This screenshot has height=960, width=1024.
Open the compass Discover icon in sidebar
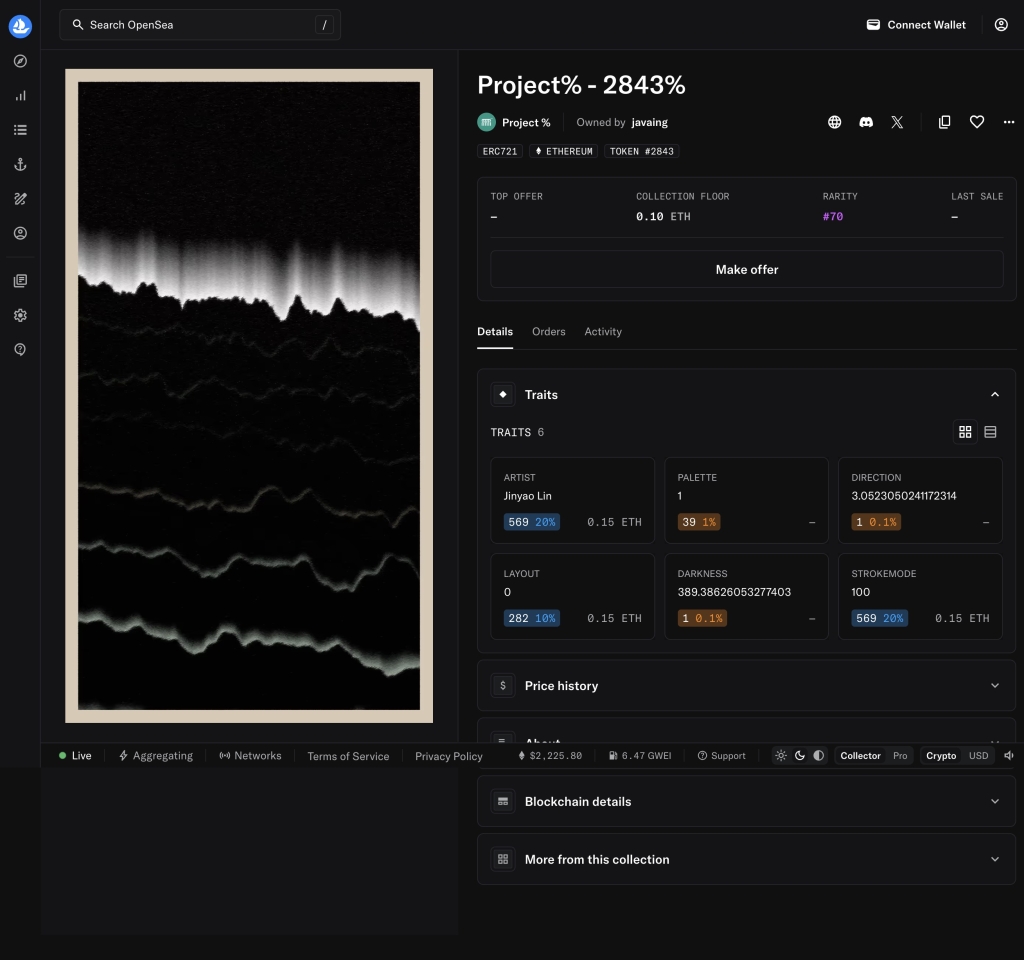20,61
